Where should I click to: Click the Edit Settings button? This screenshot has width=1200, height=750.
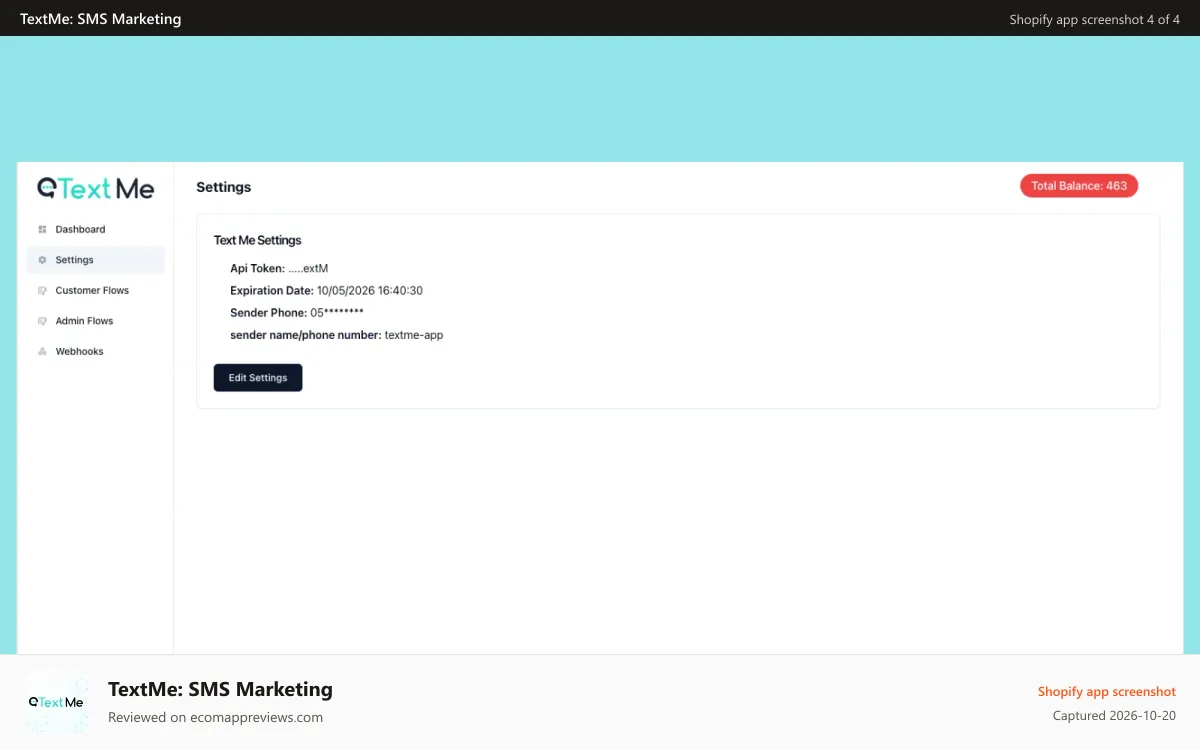258,378
